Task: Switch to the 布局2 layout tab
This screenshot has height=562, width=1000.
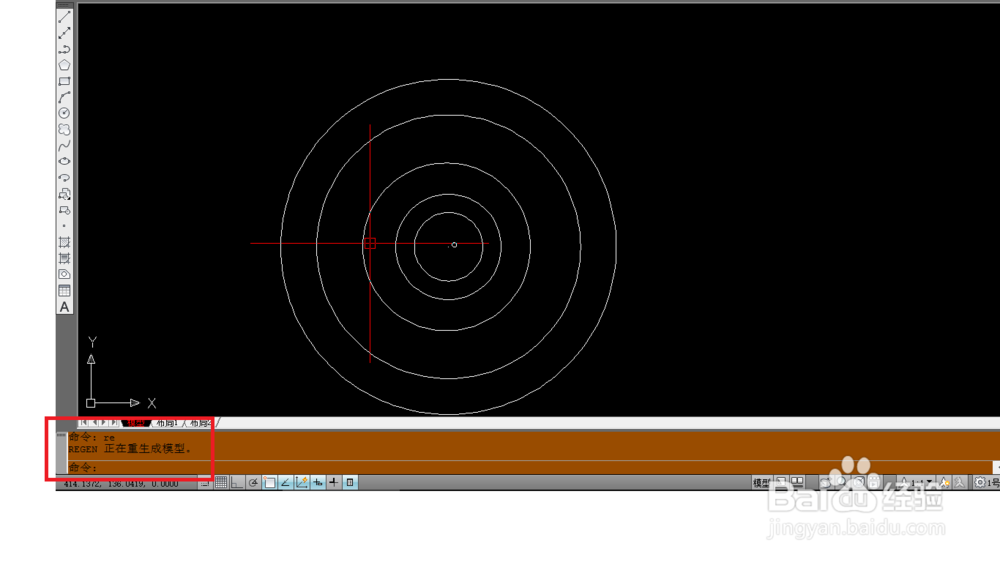Action: [200, 423]
